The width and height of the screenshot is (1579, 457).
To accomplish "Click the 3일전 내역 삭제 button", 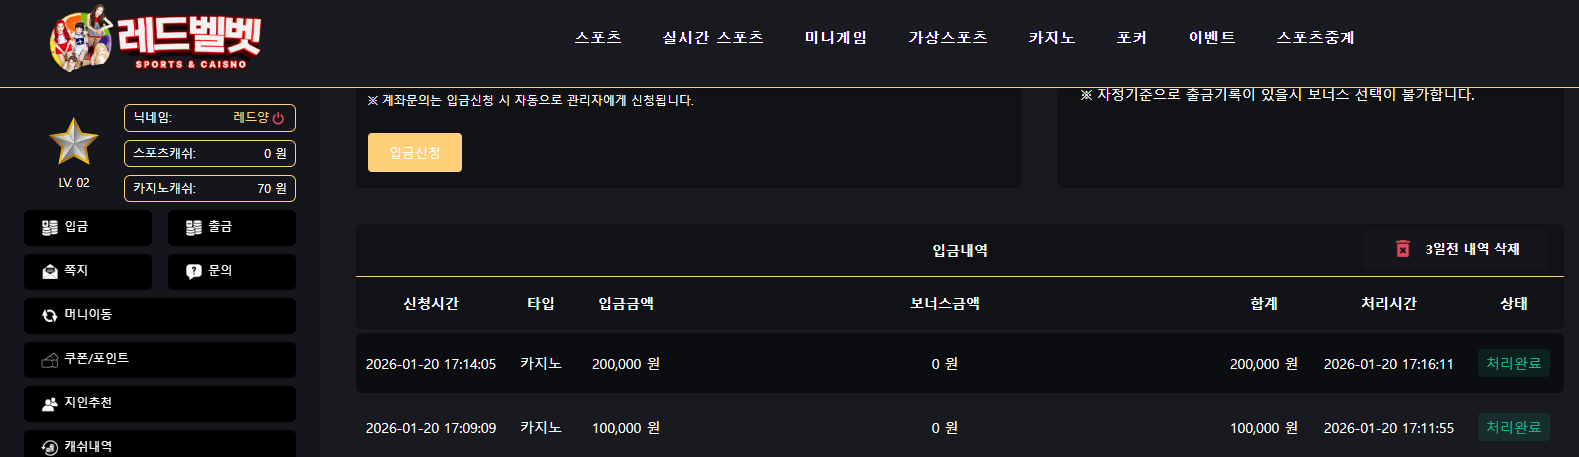I will (1456, 249).
